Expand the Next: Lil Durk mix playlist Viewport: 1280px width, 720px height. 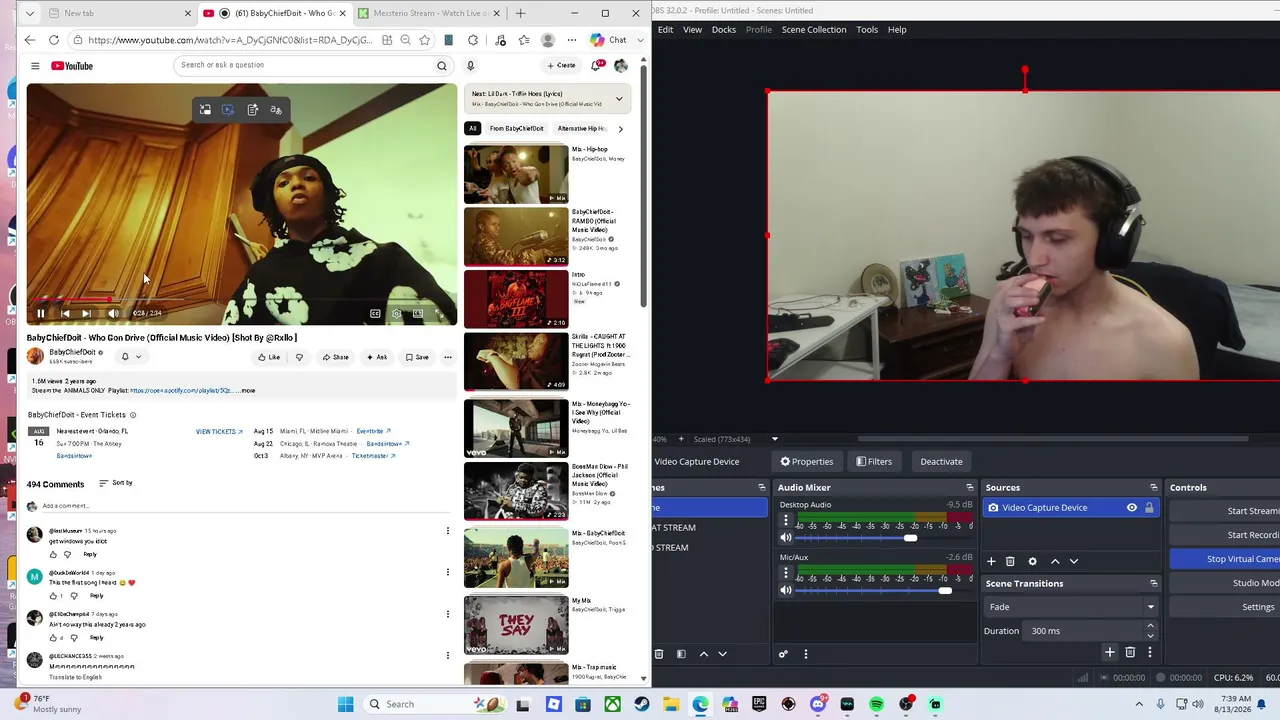[619, 99]
